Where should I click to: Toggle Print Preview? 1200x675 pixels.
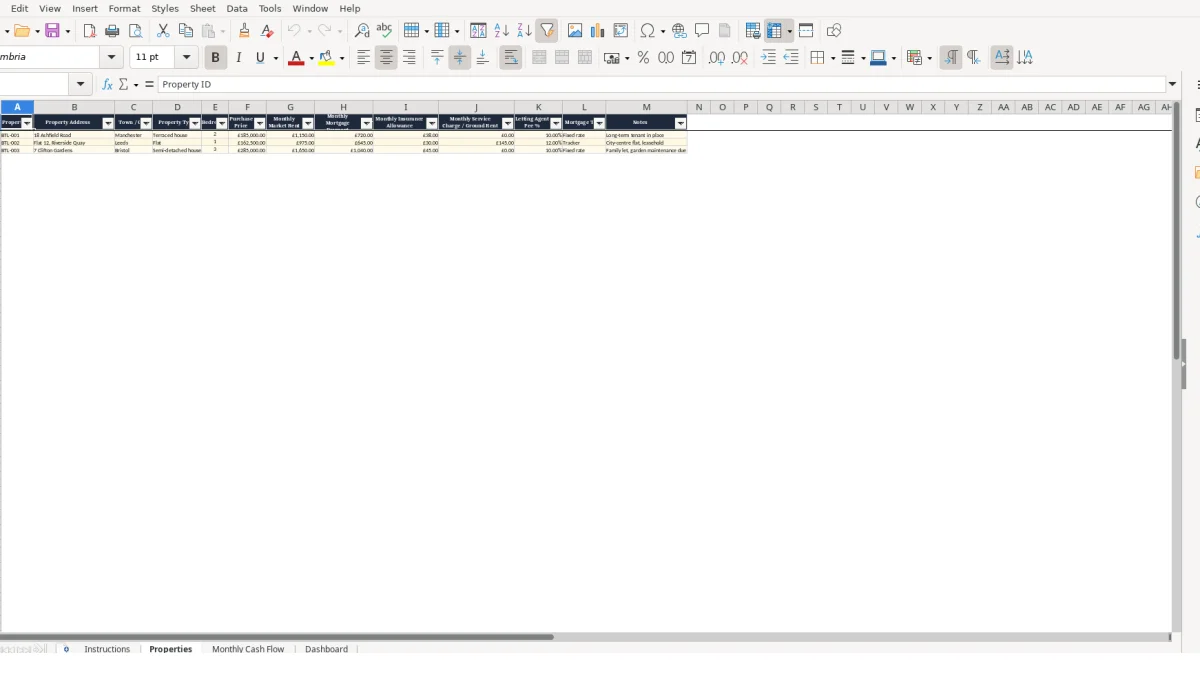(x=135, y=31)
